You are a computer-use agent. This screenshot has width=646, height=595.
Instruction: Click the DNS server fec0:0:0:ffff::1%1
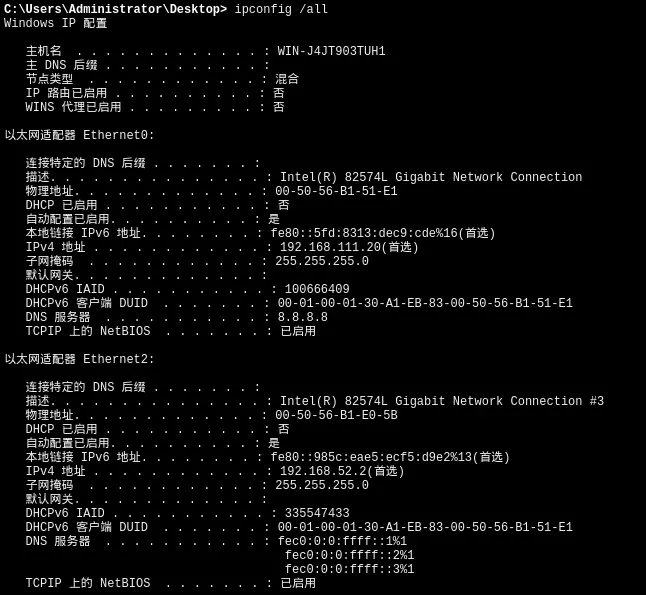(x=342, y=541)
